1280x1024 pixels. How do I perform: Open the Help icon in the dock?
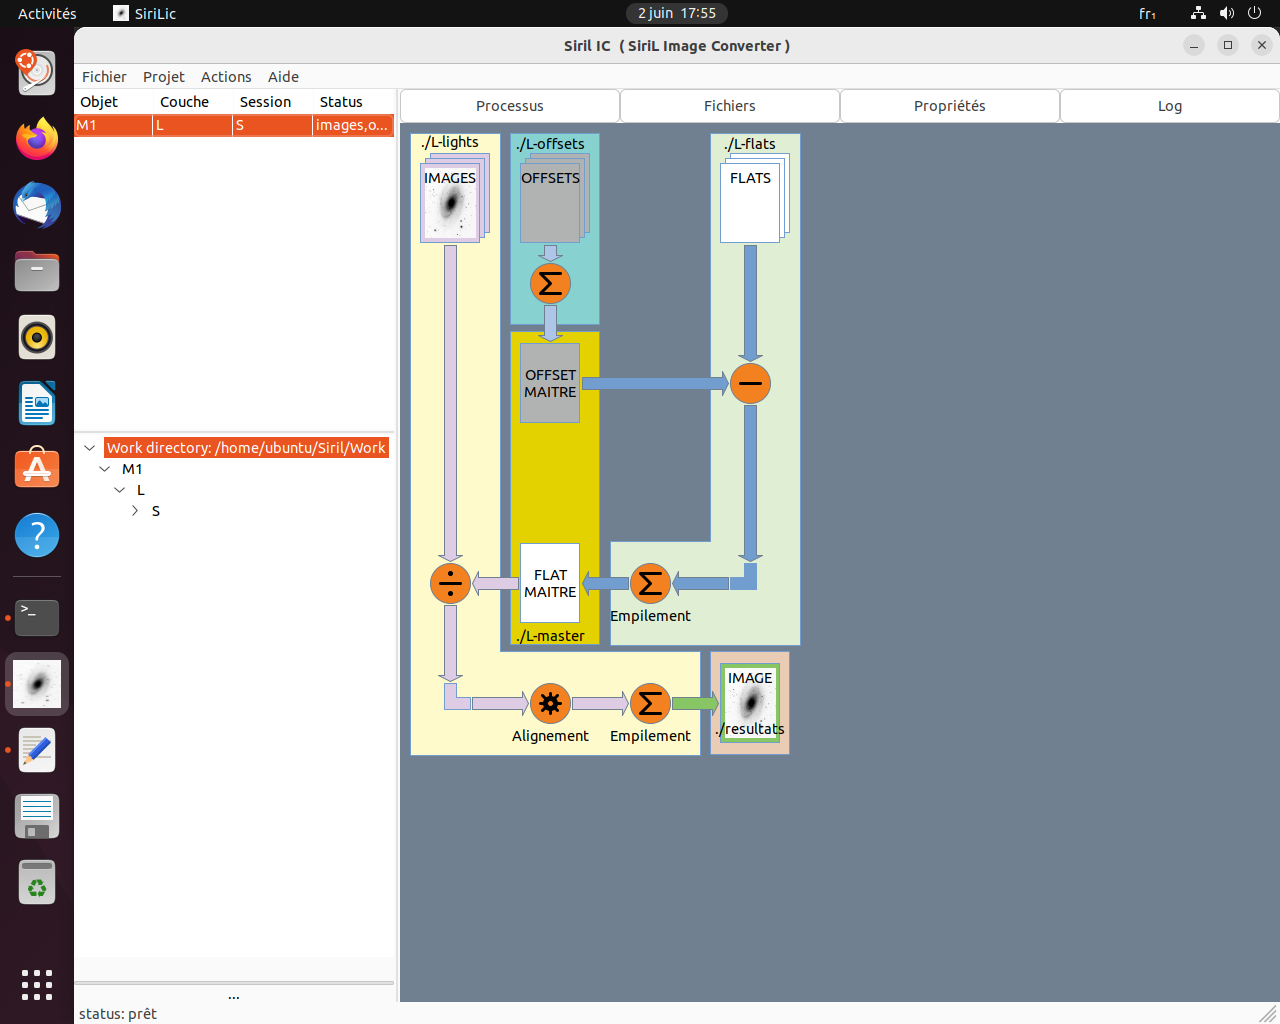(37, 535)
